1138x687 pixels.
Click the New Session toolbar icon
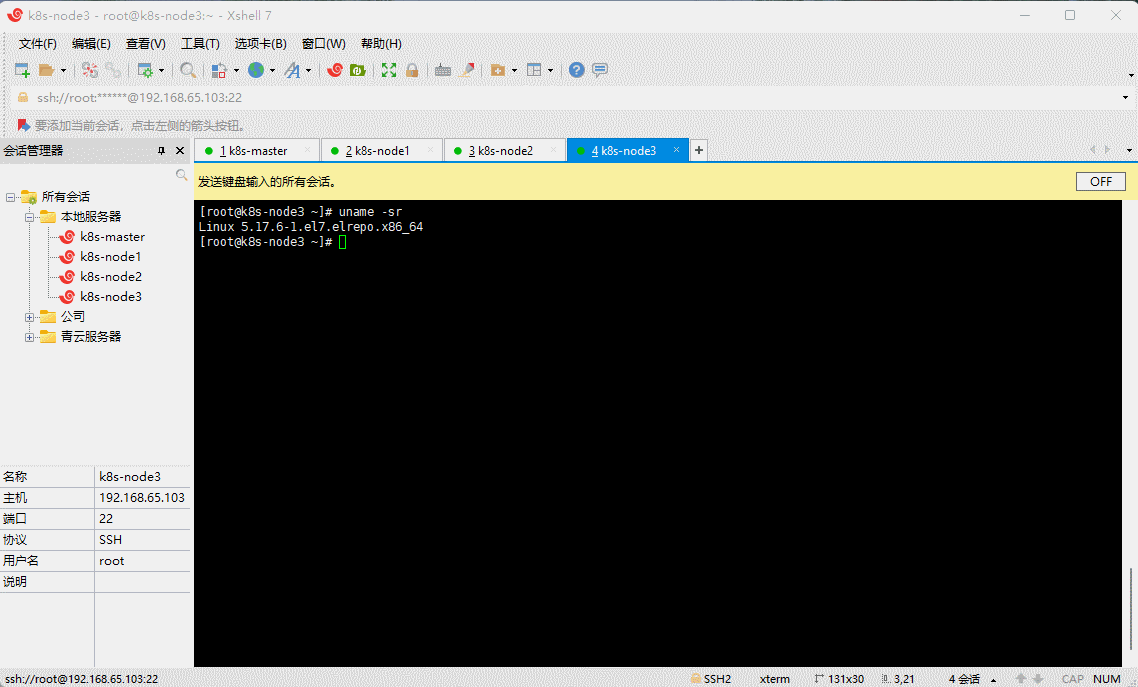[22, 70]
